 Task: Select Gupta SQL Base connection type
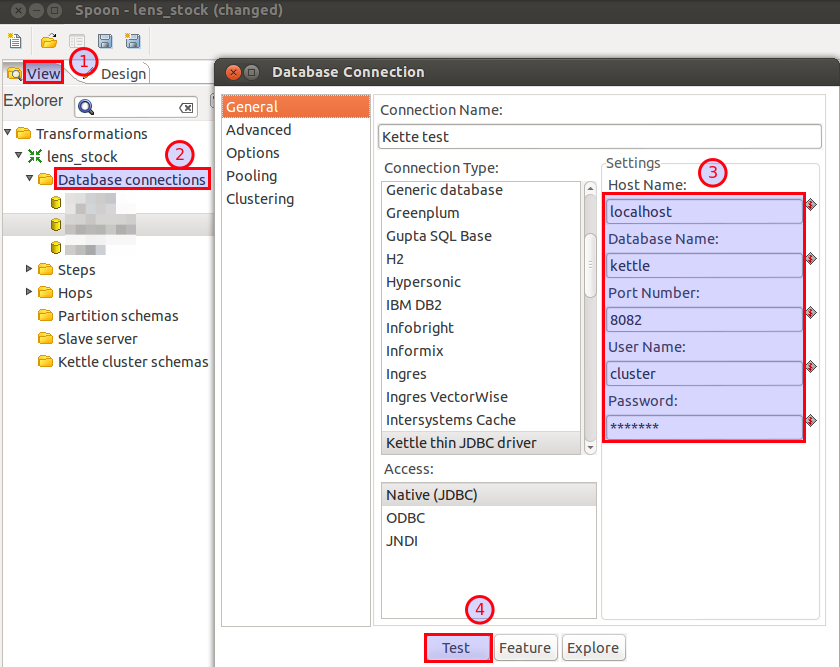[481, 236]
